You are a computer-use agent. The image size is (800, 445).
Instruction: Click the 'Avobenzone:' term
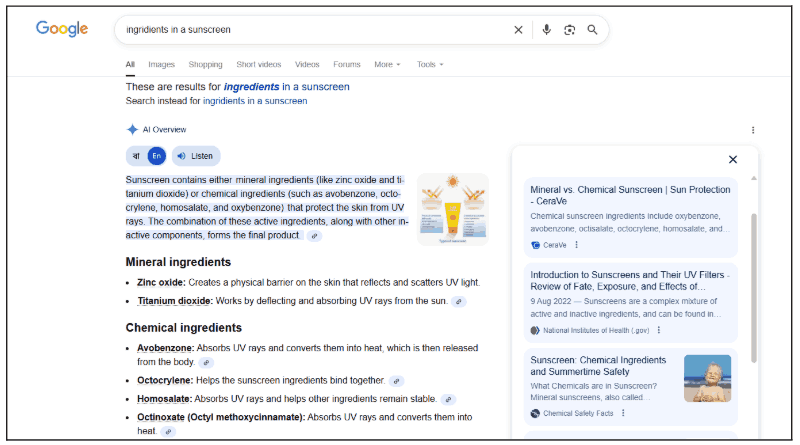pos(166,348)
